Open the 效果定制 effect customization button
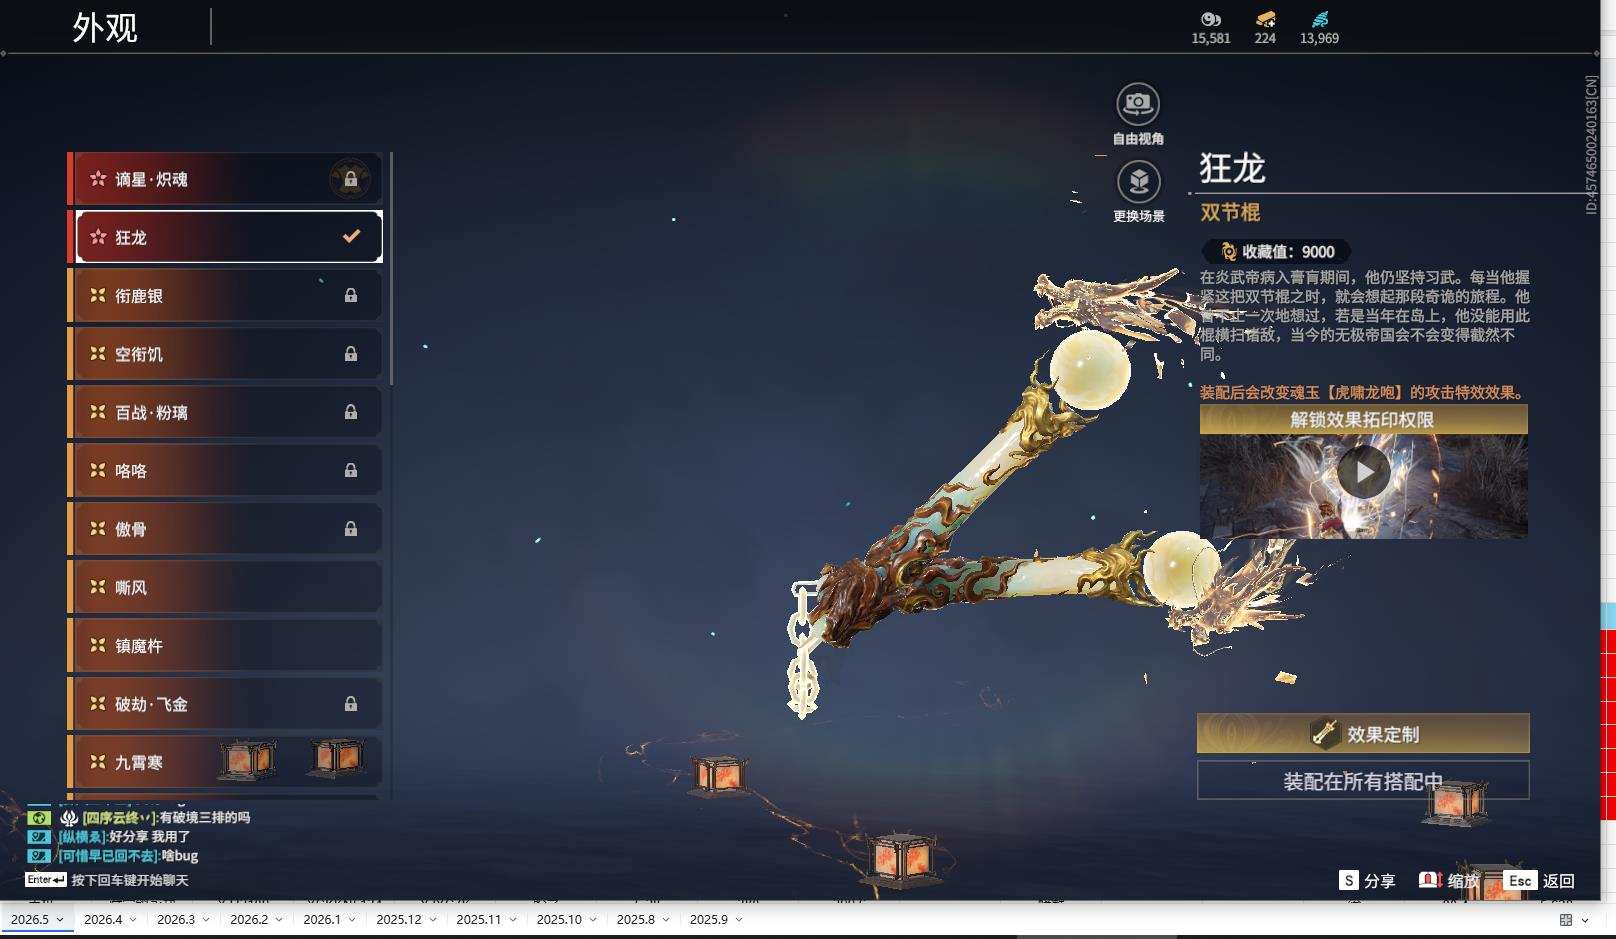Image resolution: width=1616 pixels, height=939 pixels. [1363, 734]
